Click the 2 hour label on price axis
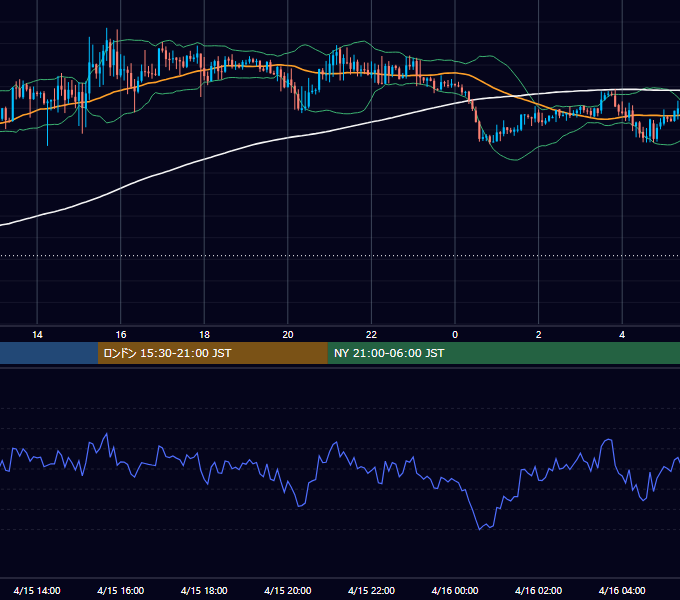The width and height of the screenshot is (680, 600). [x=539, y=335]
